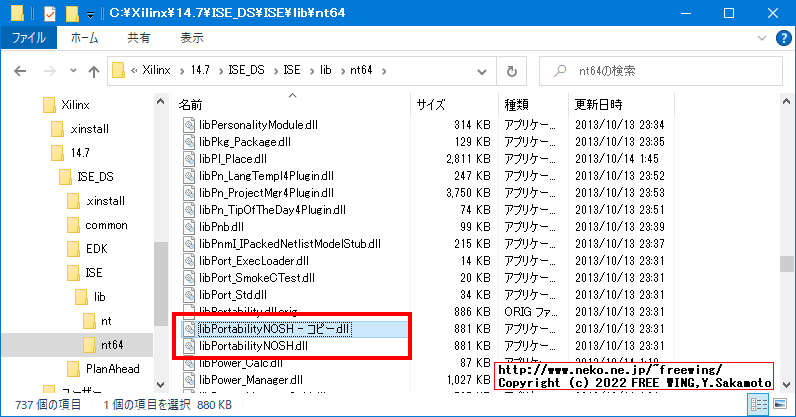Refresh the nt64 folder view
This screenshot has width=796, height=417.
point(512,72)
